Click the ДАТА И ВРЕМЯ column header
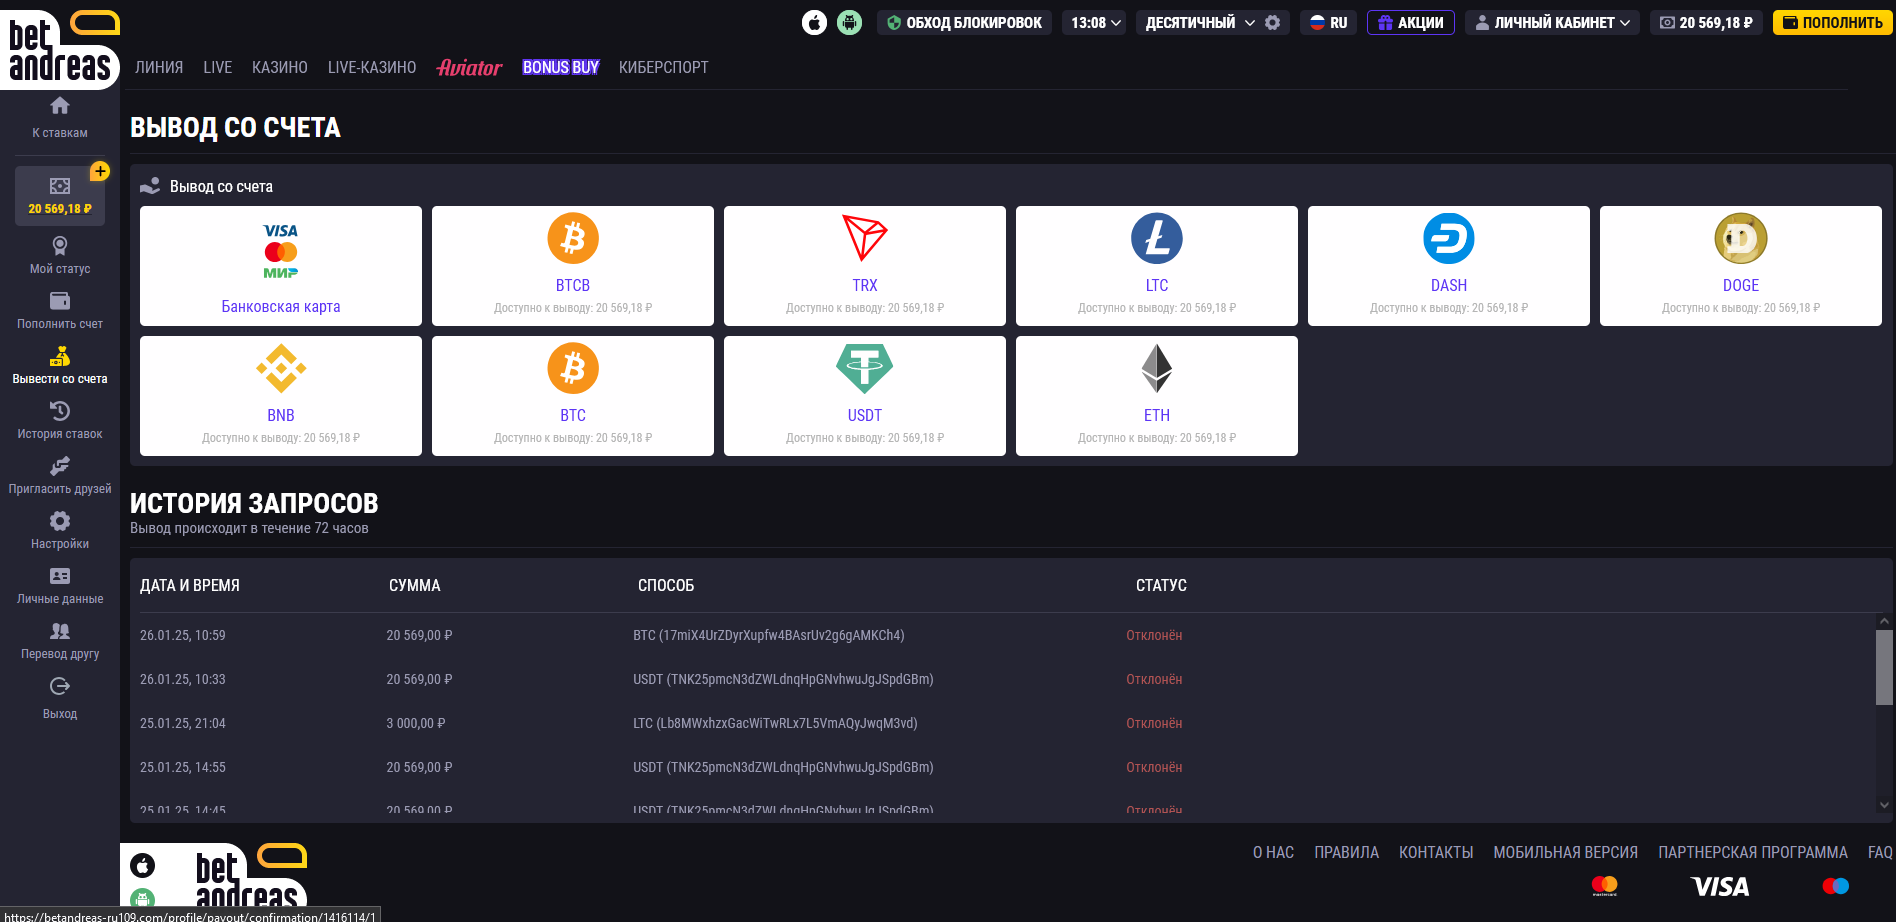Screen dimensions: 1896x922 (190, 585)
